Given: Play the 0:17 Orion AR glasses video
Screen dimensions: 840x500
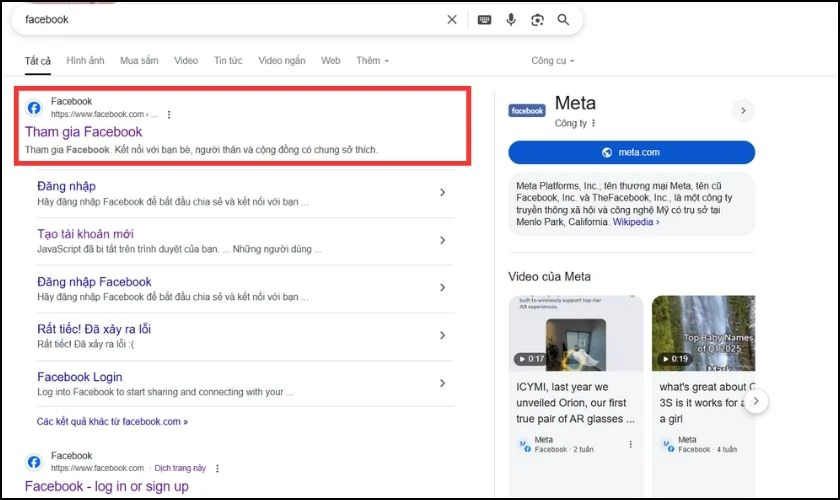Looking at the screenshot, I should click(576, 333).
